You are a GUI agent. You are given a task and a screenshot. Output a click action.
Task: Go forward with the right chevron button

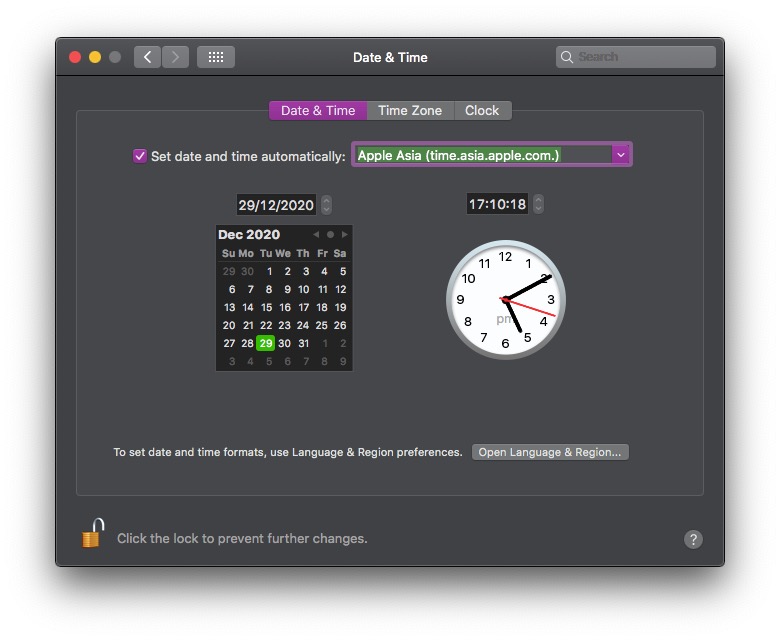tap(175, 57)
